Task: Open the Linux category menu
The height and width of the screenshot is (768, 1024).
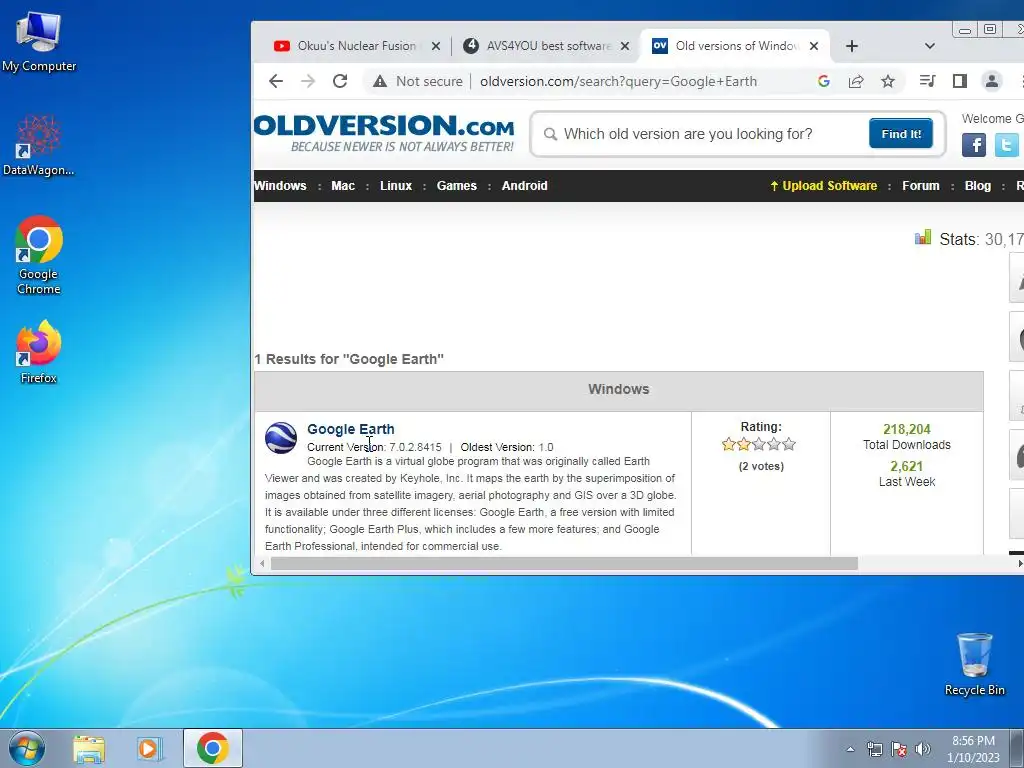Action: coord(396,185)
